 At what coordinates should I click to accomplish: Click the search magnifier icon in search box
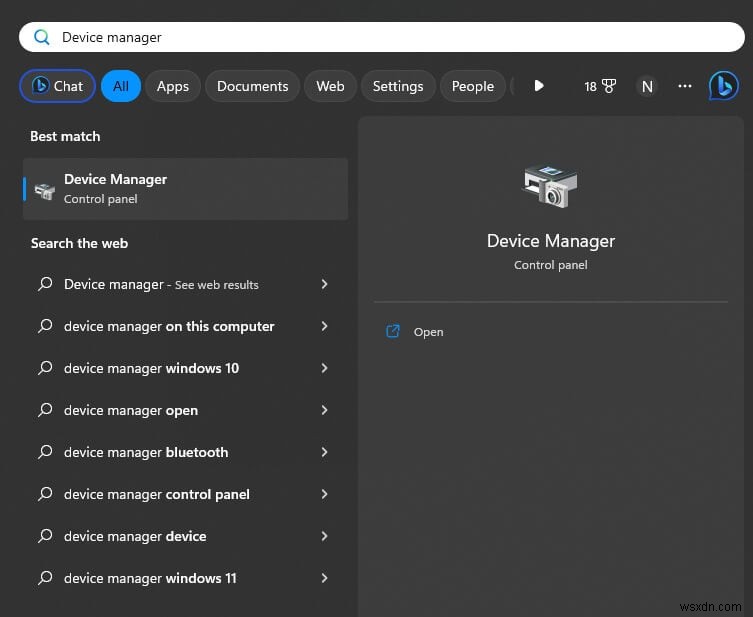[42, 37]
